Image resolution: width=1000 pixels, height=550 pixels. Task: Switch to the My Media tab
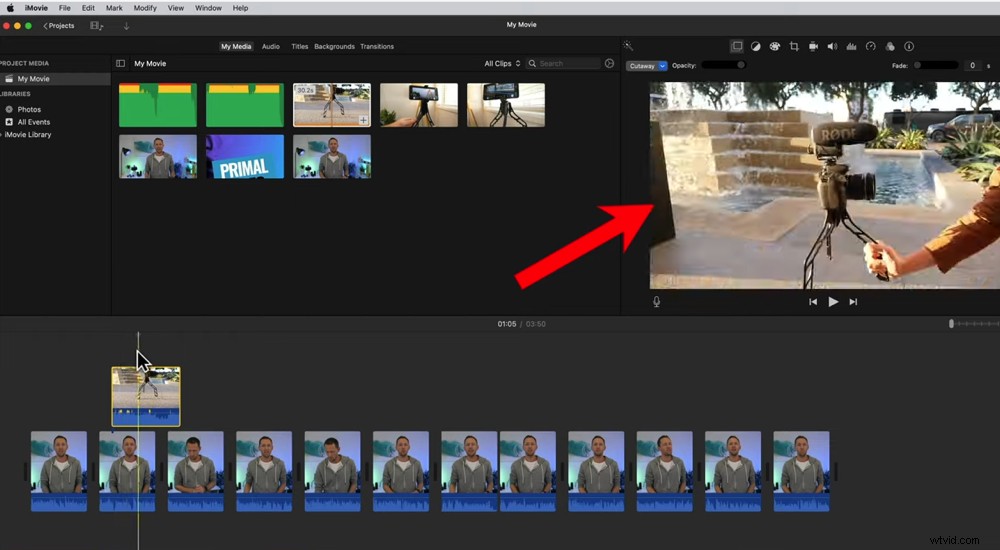click(236, 47)
